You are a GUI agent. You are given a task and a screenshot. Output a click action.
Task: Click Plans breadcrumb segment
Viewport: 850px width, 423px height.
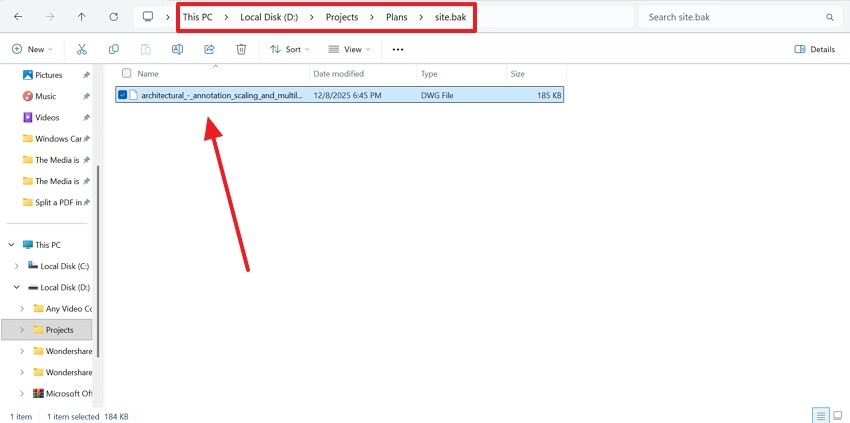[397, 17]
